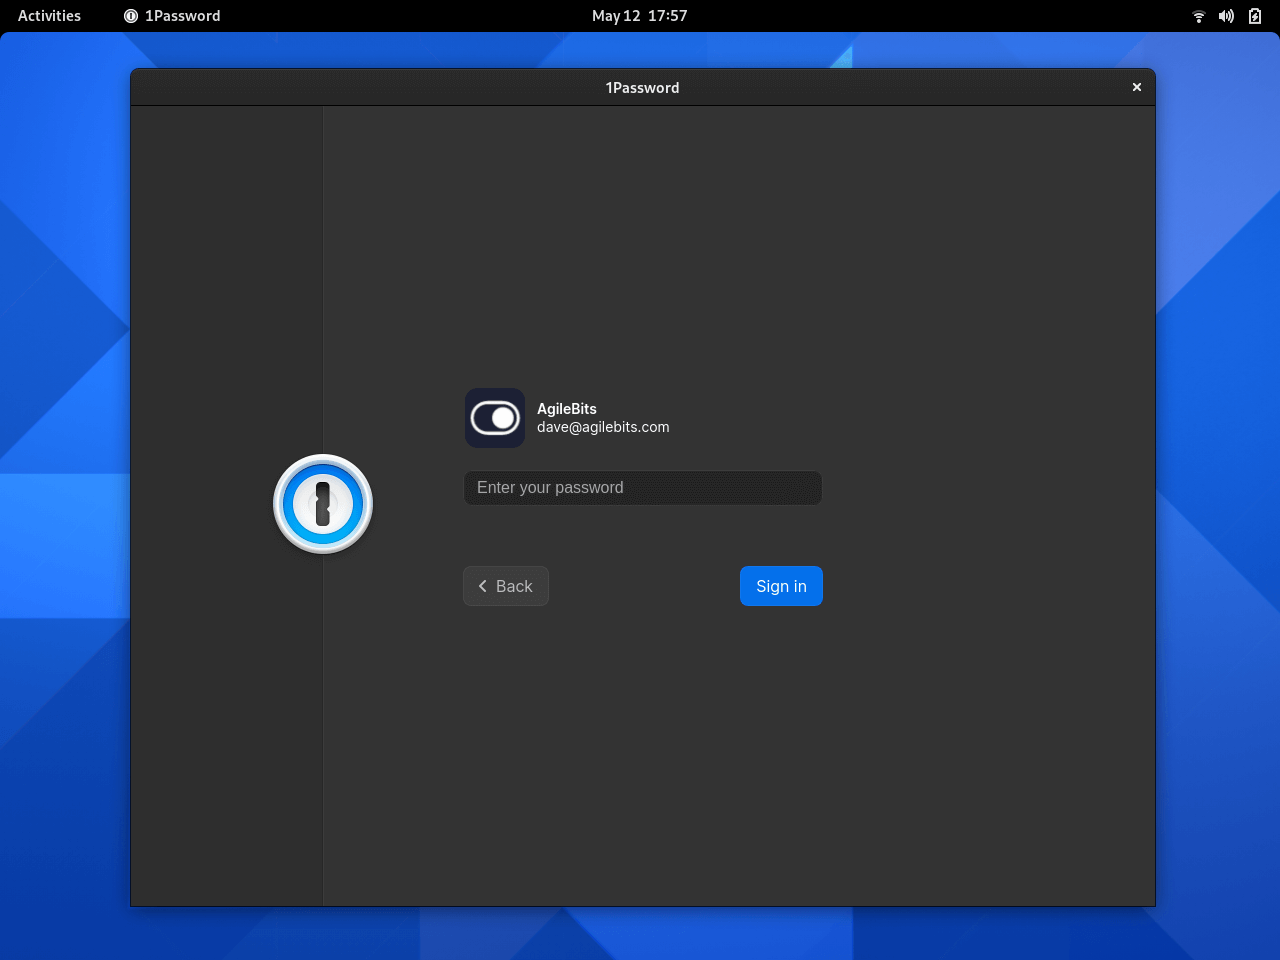Click the Wi-Fi status icon
Image resolution: width=1280 pixels, height=960 pixels.
[1198, 16]
